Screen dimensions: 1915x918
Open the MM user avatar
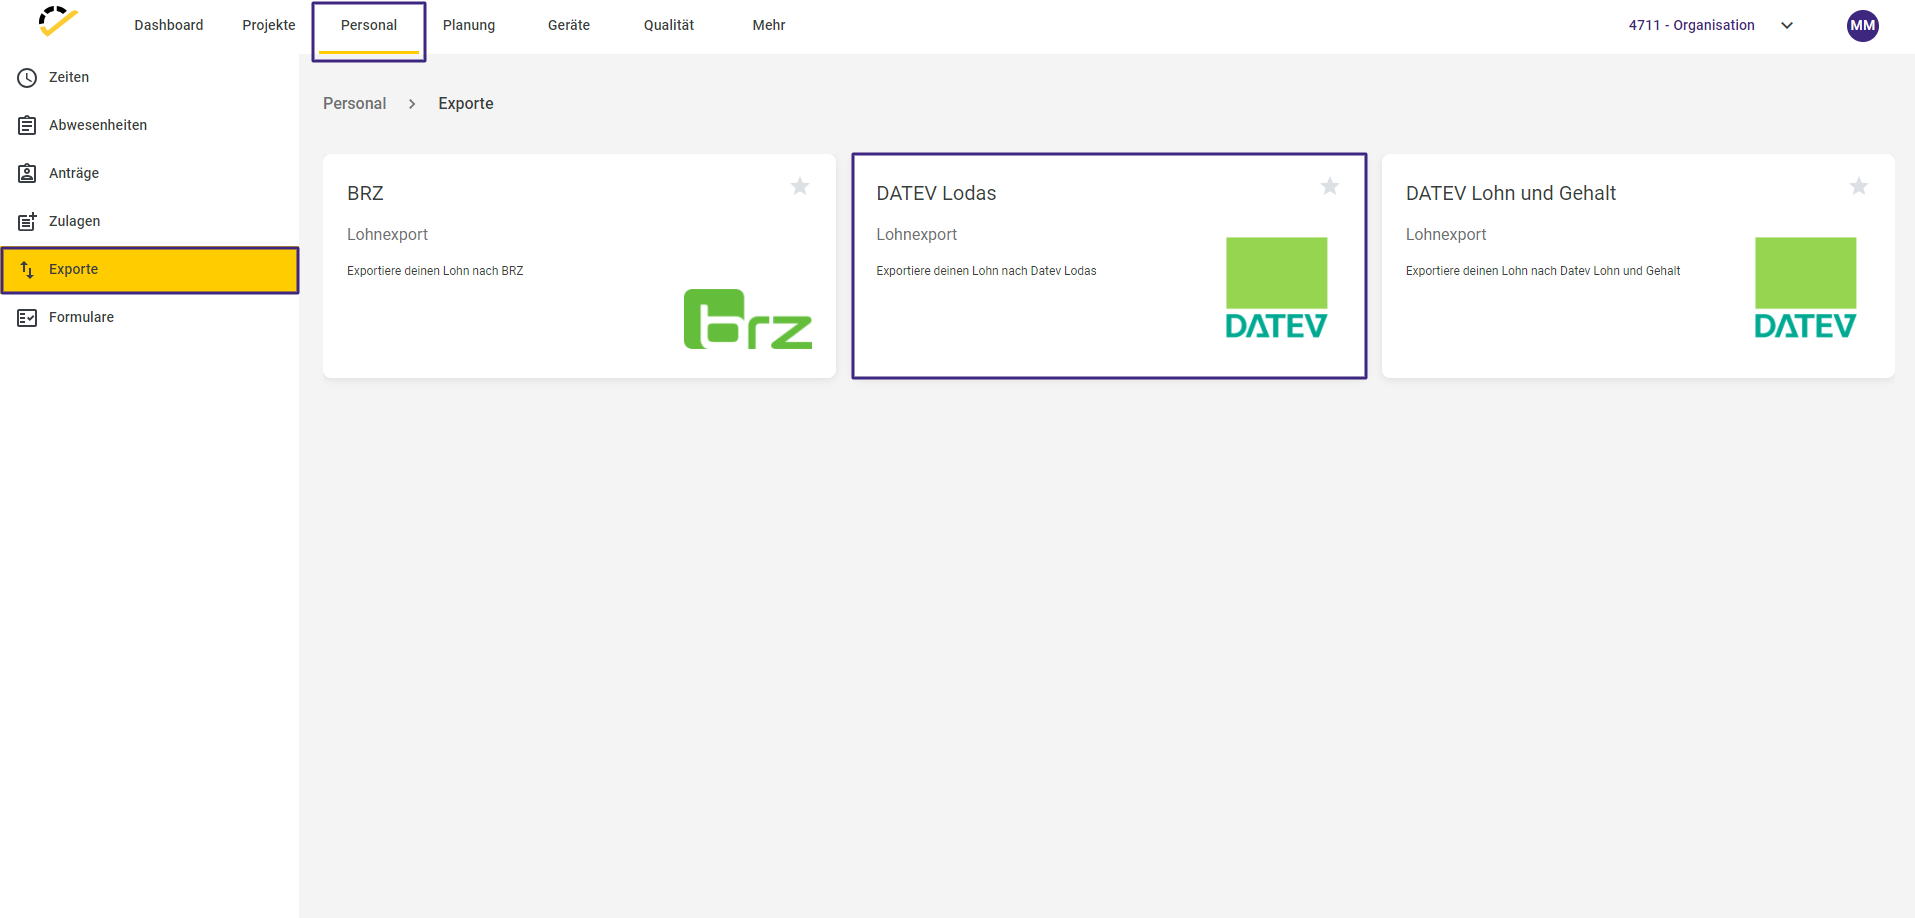pos(1863,26)
